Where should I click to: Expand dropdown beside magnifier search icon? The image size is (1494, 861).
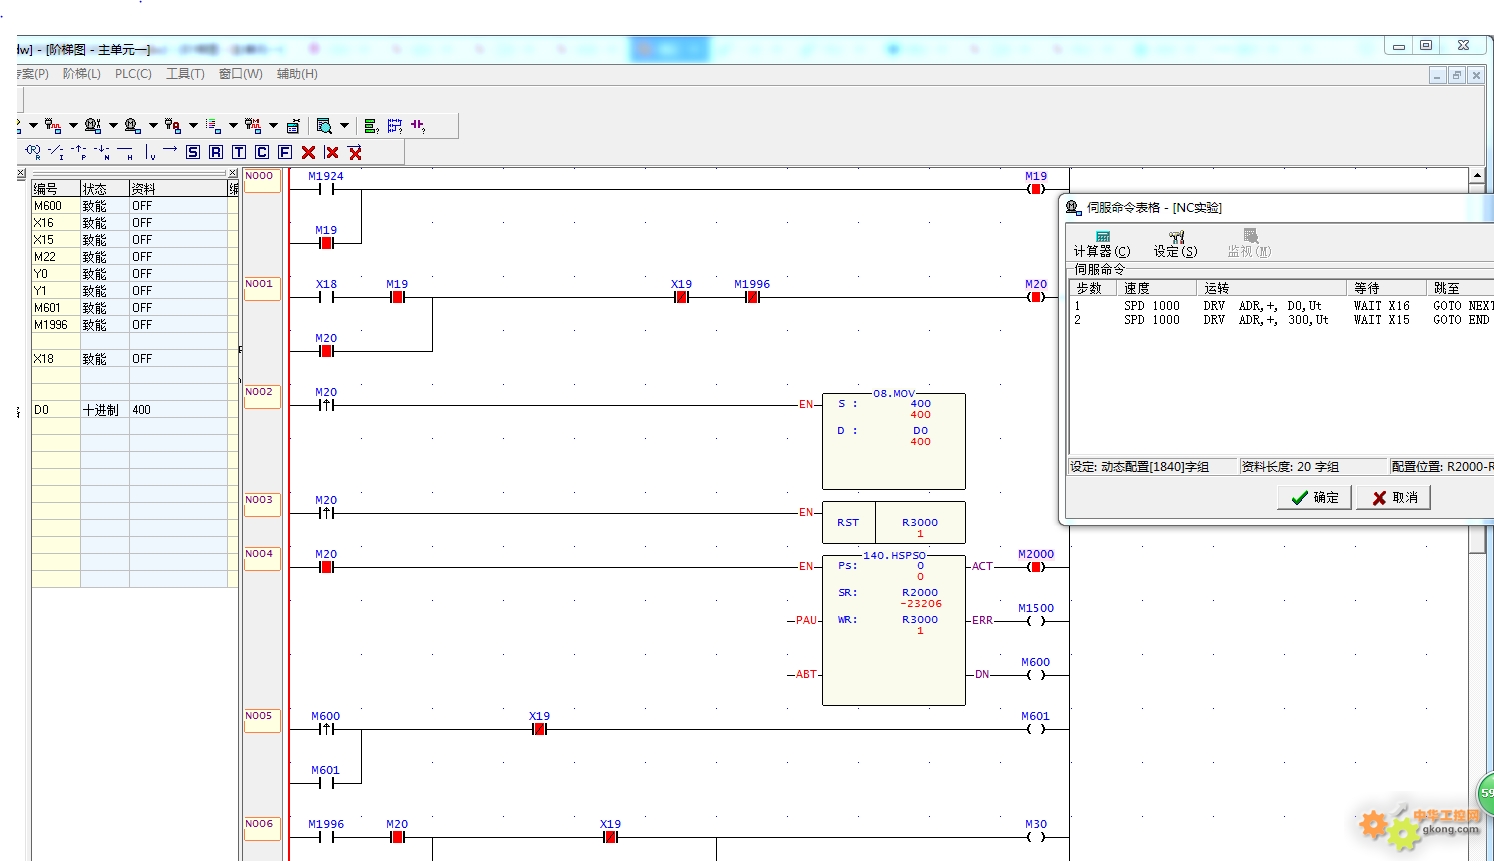[x=344, y=126]
